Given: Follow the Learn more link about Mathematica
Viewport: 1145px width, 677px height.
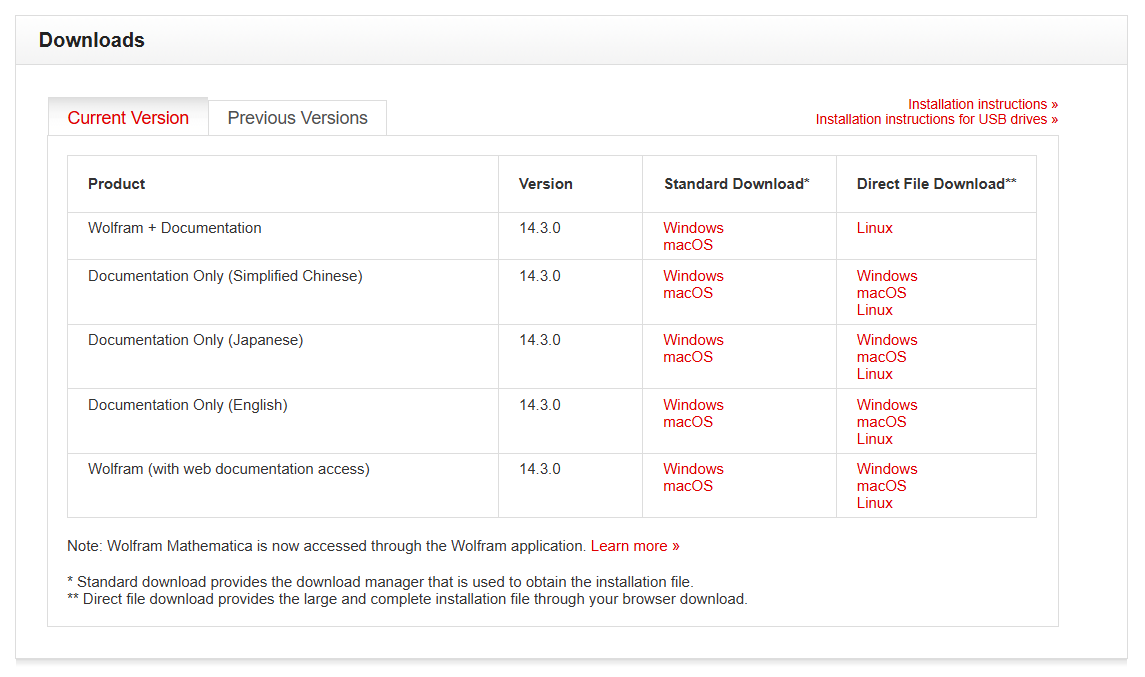Looking at the screenshot, I should [635, 546].
